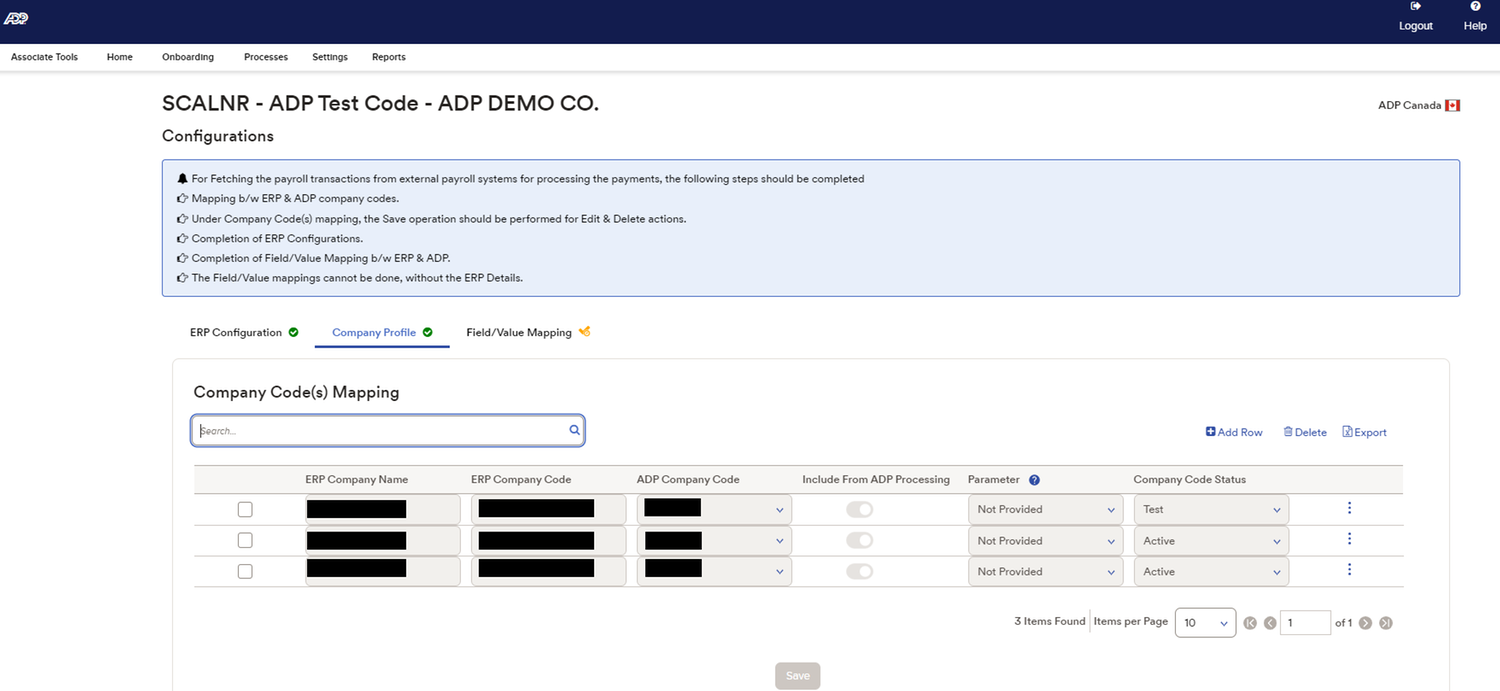Click the ADP logo in the top bar

[16, 18]
